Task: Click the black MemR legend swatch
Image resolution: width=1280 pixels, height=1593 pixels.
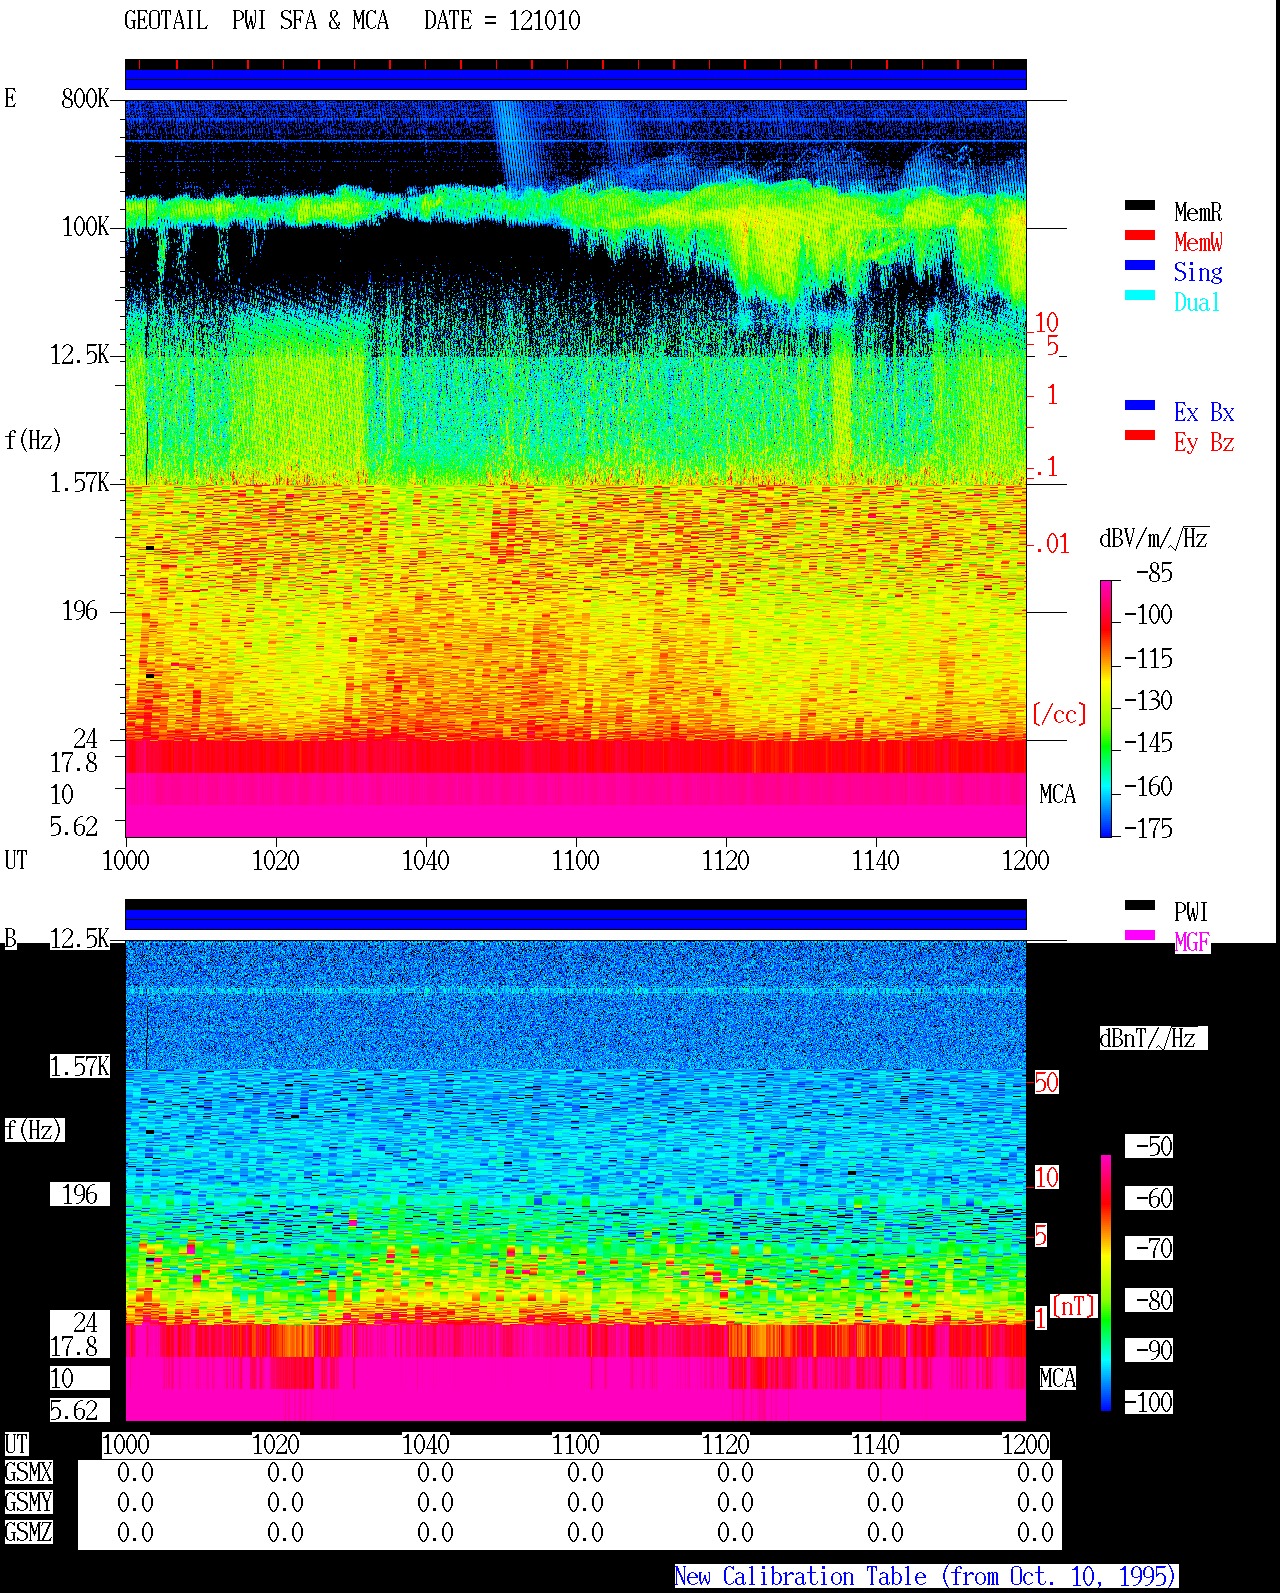Action: [x=1140, y=205]
